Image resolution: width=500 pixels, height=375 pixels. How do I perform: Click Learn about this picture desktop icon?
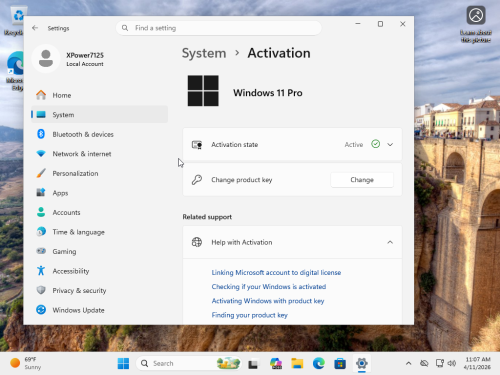(x=476, y=24)
